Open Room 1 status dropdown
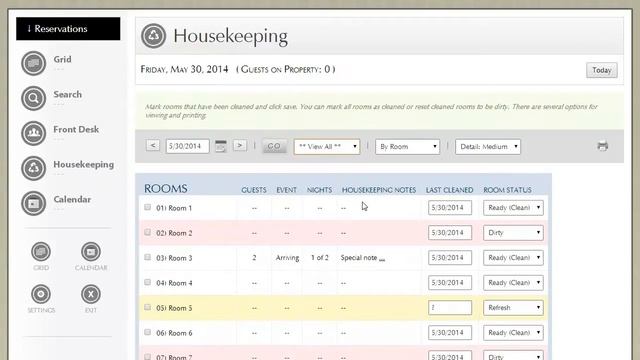This screenshot has height=360, width=640. coord(513,208)
